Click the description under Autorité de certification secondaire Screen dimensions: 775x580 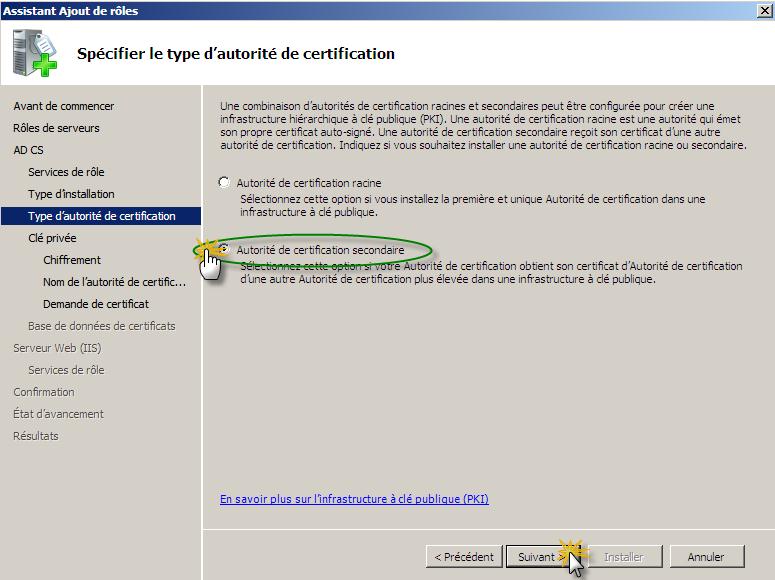pos(491,272)
